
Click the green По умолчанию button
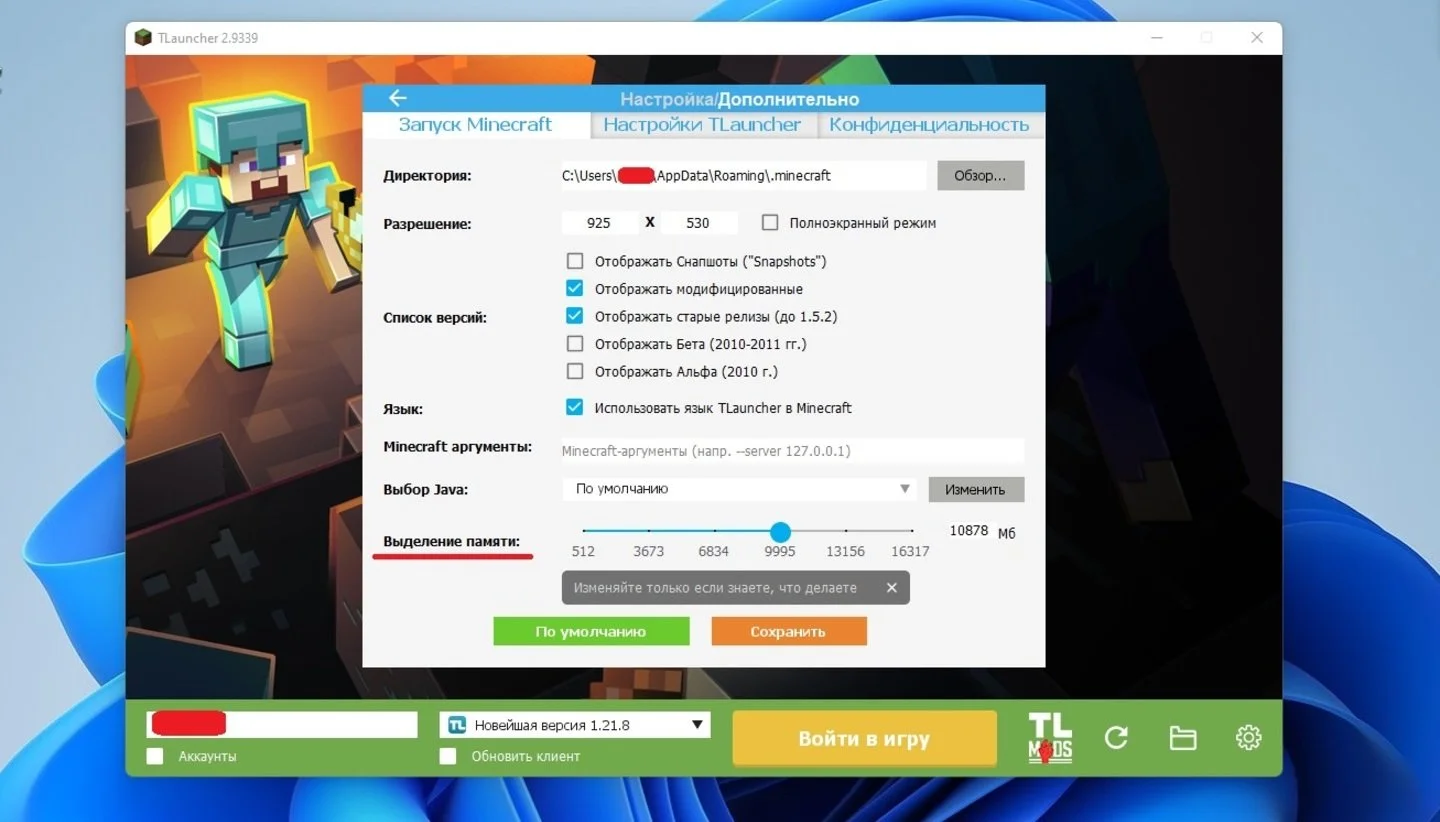click(x=591, y=631)
